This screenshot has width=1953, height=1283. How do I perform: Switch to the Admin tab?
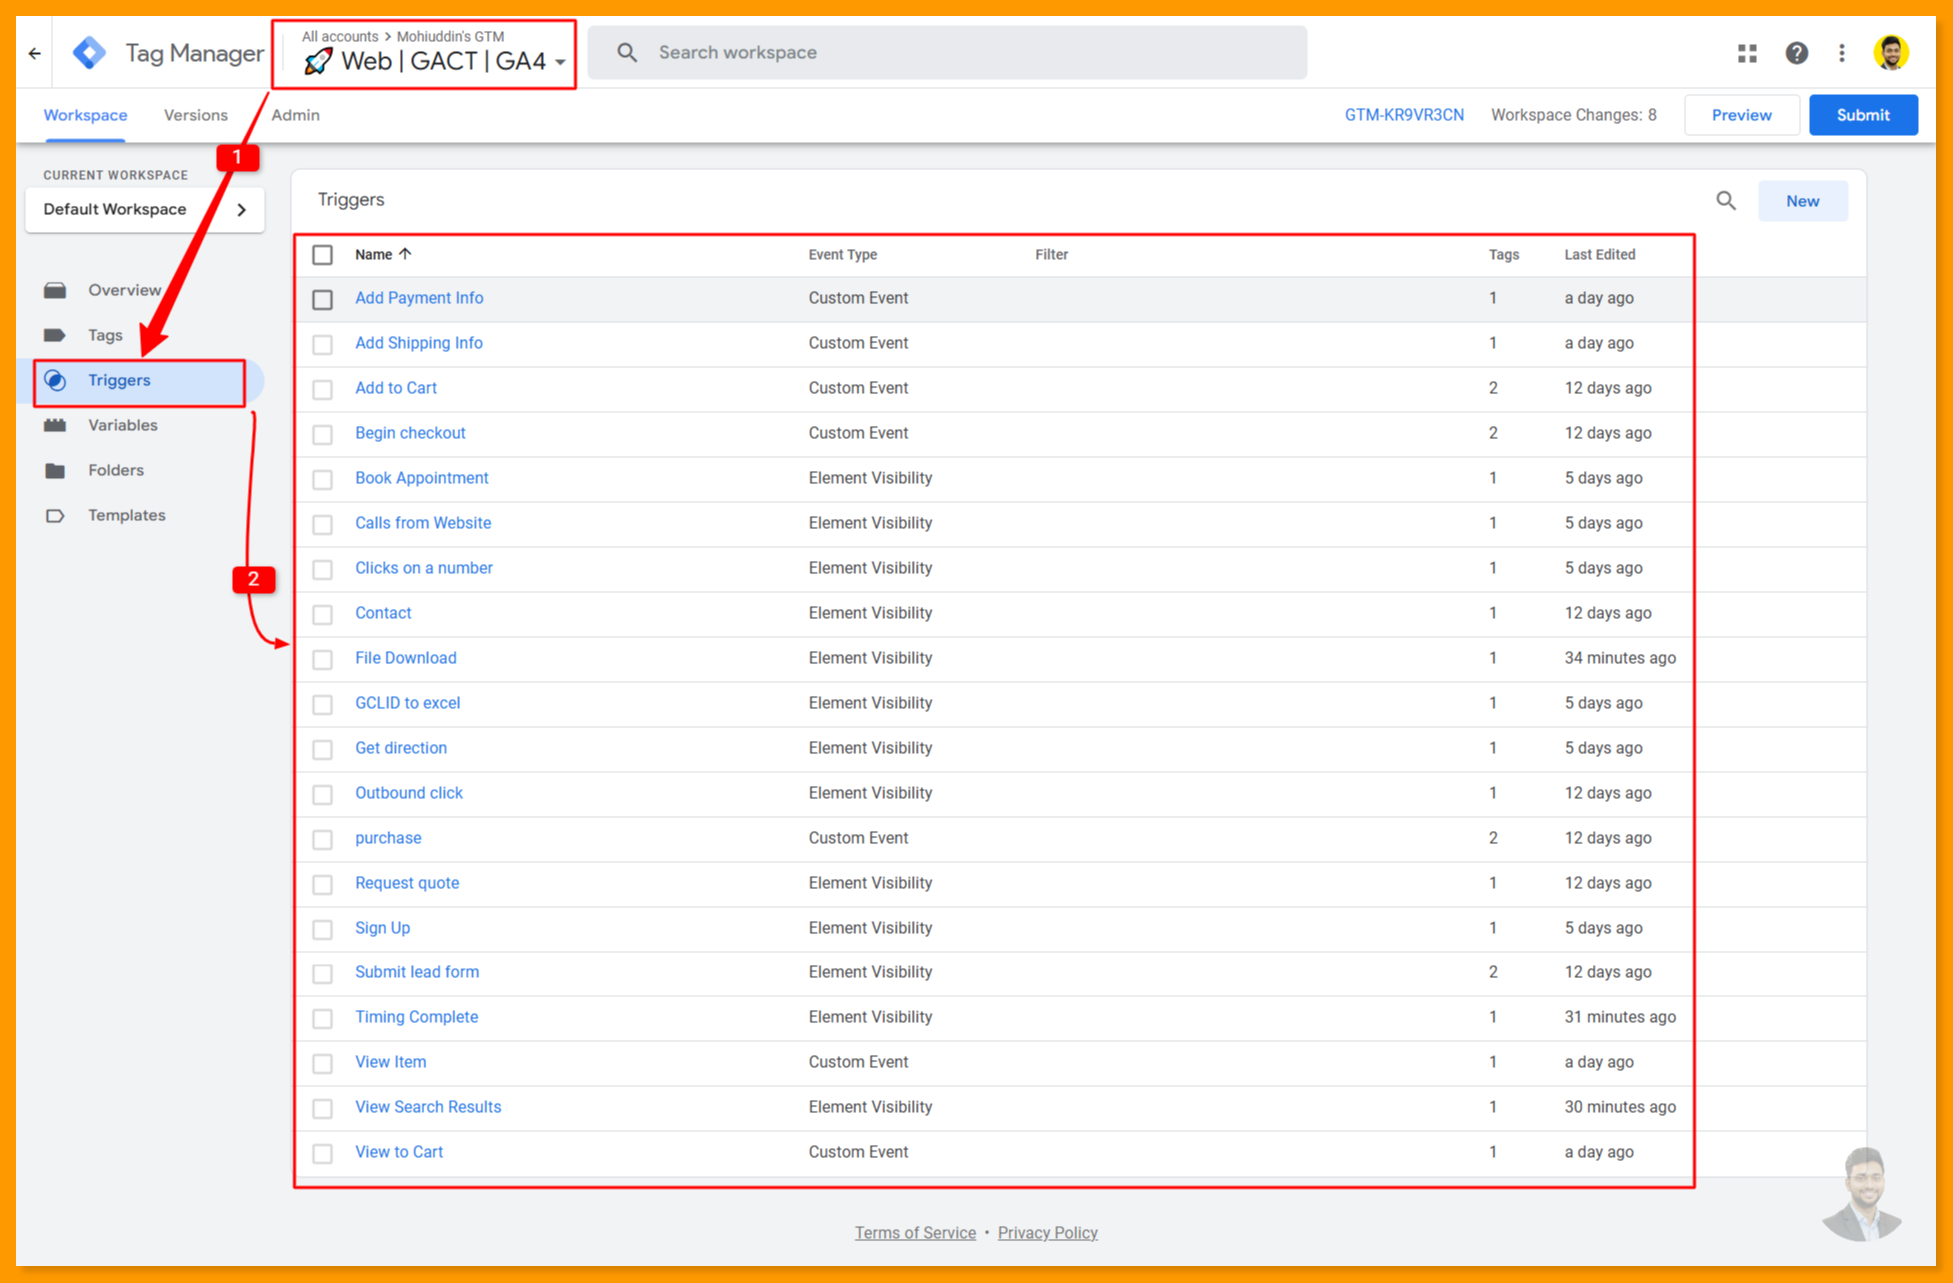click(295, 115)
